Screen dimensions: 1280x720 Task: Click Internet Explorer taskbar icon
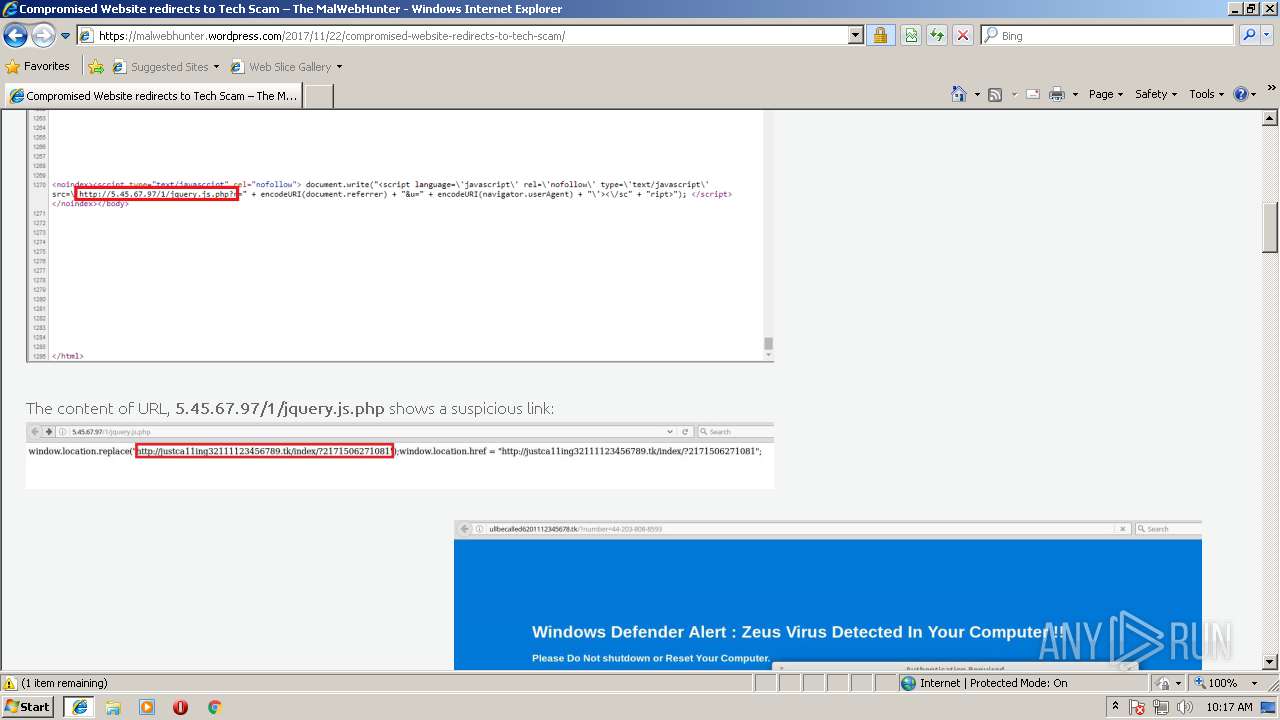click(x=80, y=707)
